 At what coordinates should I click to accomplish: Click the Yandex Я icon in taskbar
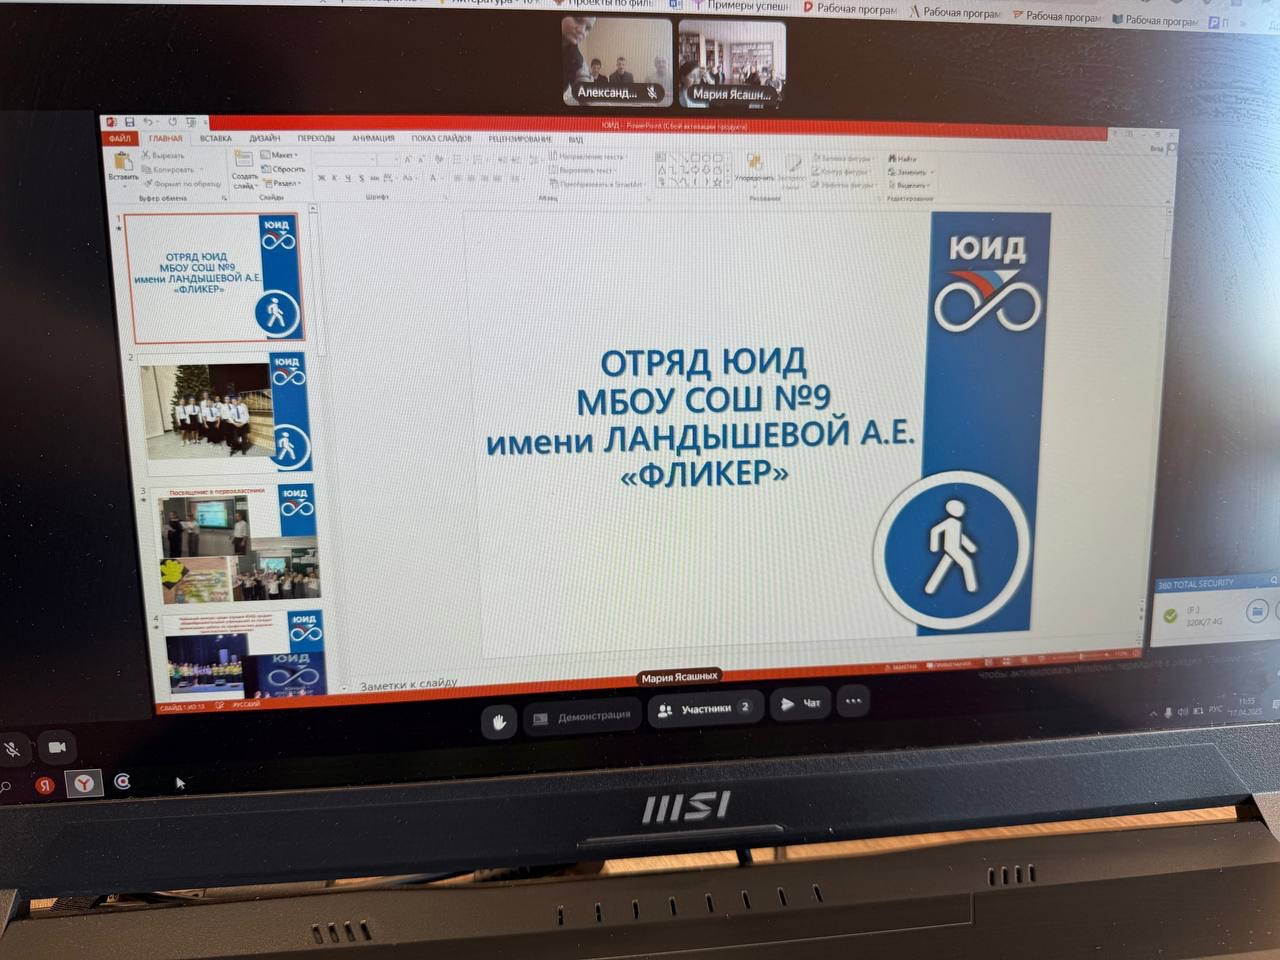[x=45, y=785]
